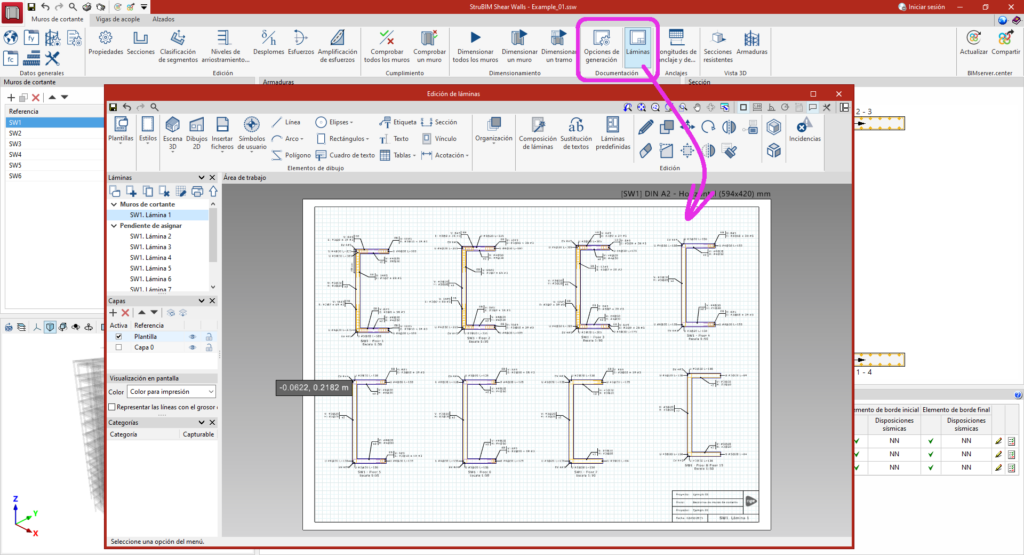
Task: Click the pan hand view tool
Action: coord(697,107)
